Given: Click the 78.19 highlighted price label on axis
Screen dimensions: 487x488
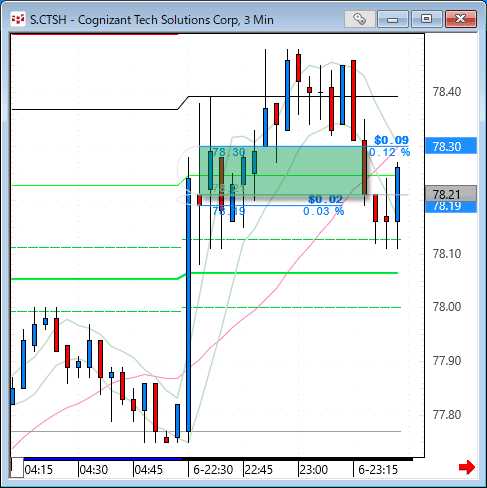Looking at the screenshot, I should 451,207.
